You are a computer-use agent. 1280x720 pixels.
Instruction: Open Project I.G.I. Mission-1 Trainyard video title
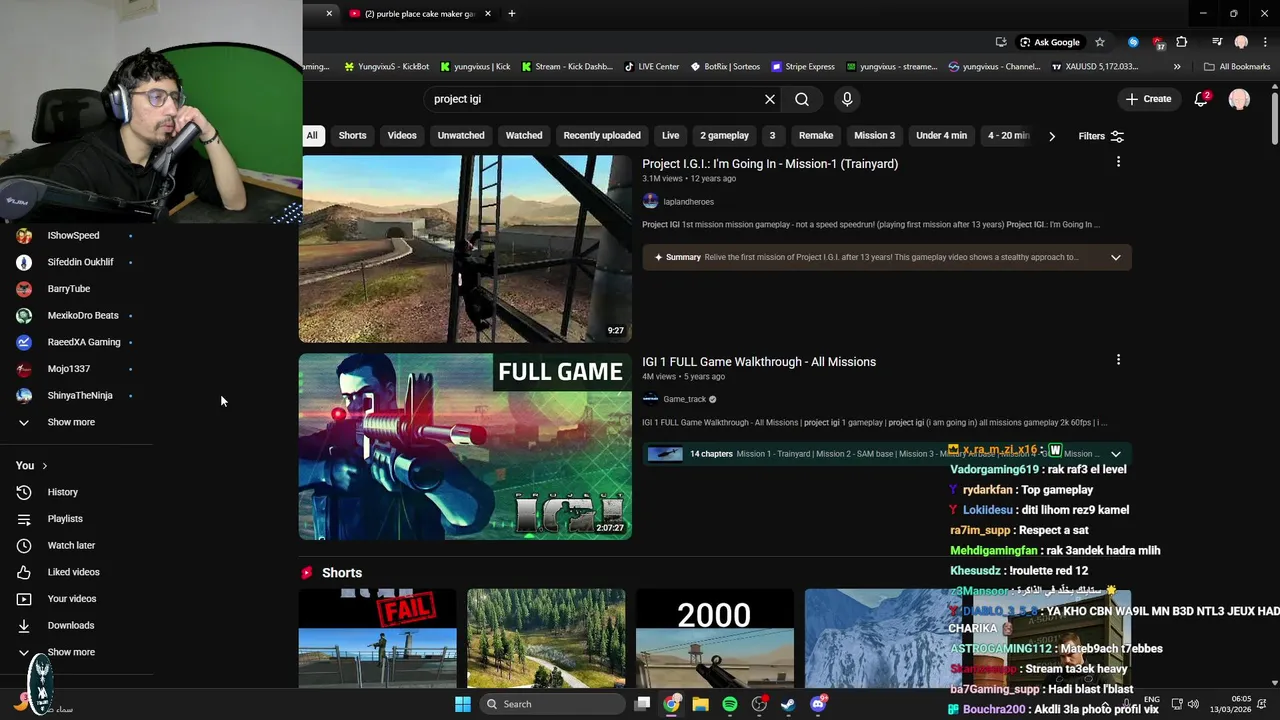click(x=770, y=164)
